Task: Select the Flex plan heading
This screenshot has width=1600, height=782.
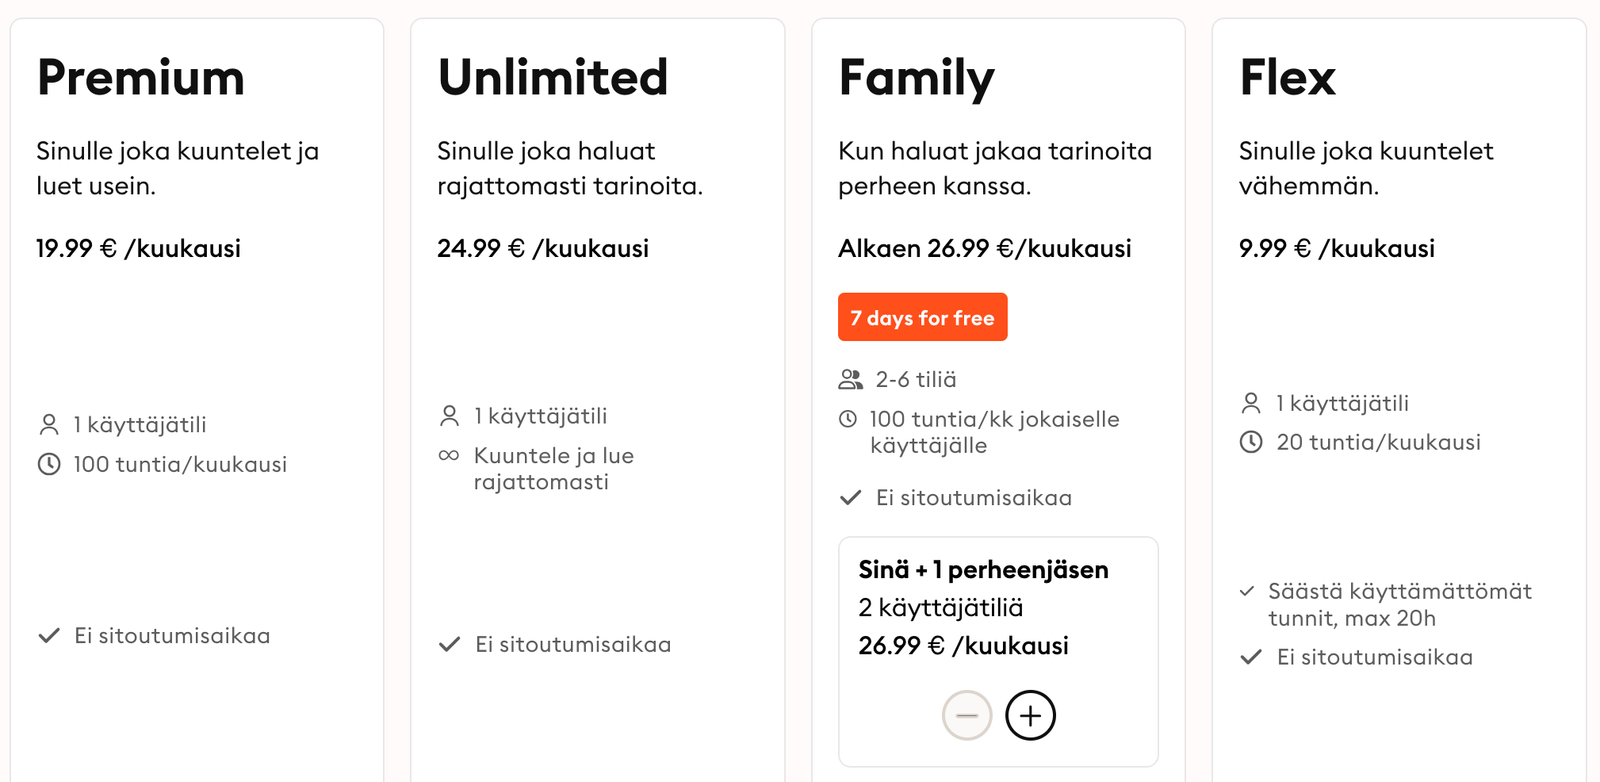Action: (x=1288, y=77)
